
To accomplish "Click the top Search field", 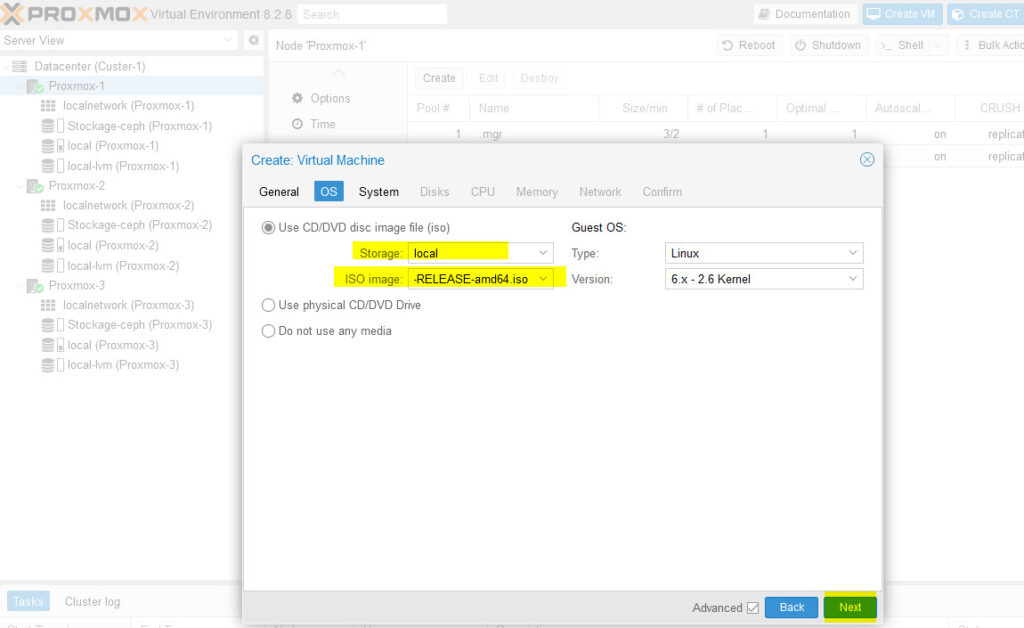I will (372, 14).
